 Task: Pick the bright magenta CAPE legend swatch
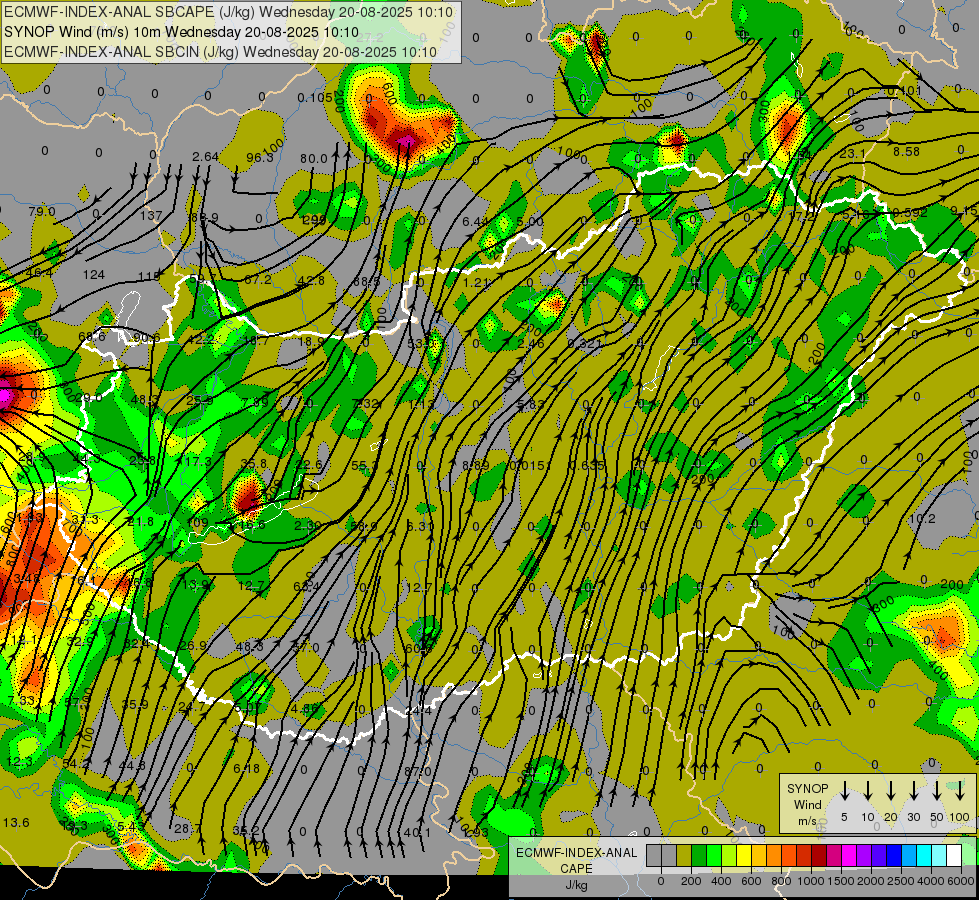point(849,856)
